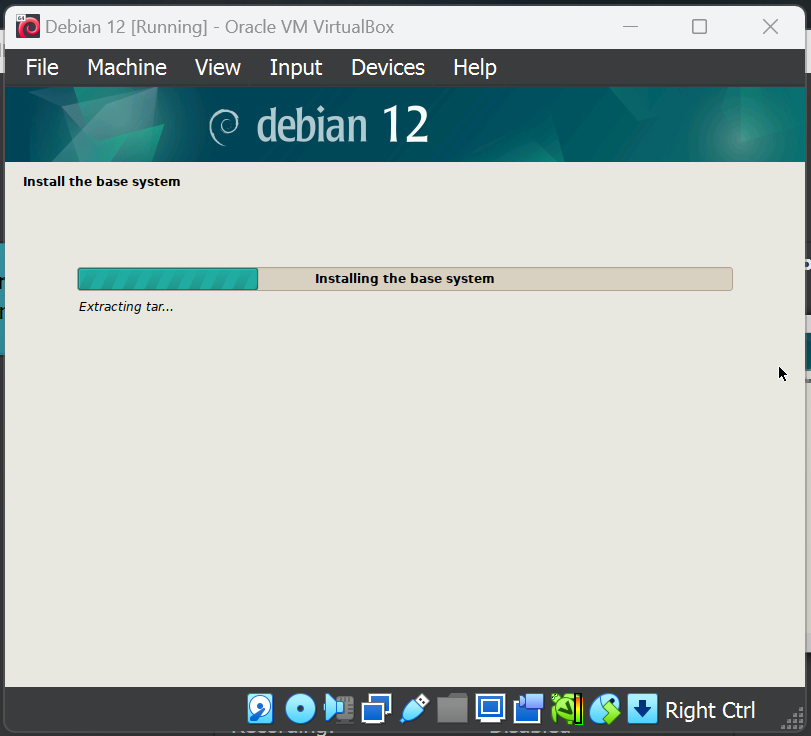Open the View menu
The width and height of the screenshot is (811, 736).
(218, 67)
